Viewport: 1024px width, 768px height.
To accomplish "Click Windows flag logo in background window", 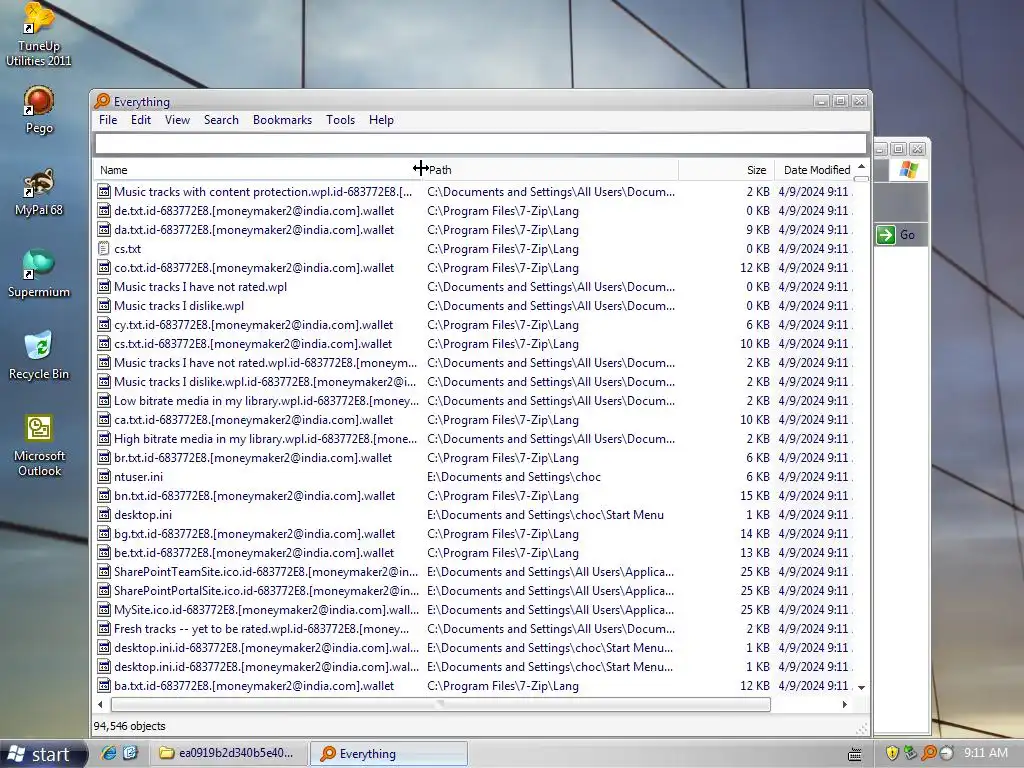I will pos(908,170).
